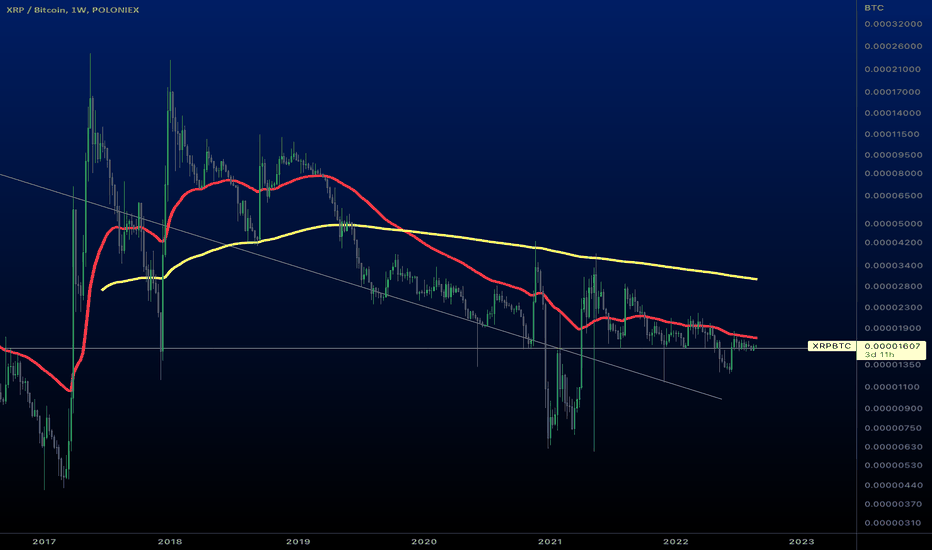Image resolution: width=932 pixels, height=550 pixels.
Task: Click the 0.00004200 price axis label
Action: 893,243
